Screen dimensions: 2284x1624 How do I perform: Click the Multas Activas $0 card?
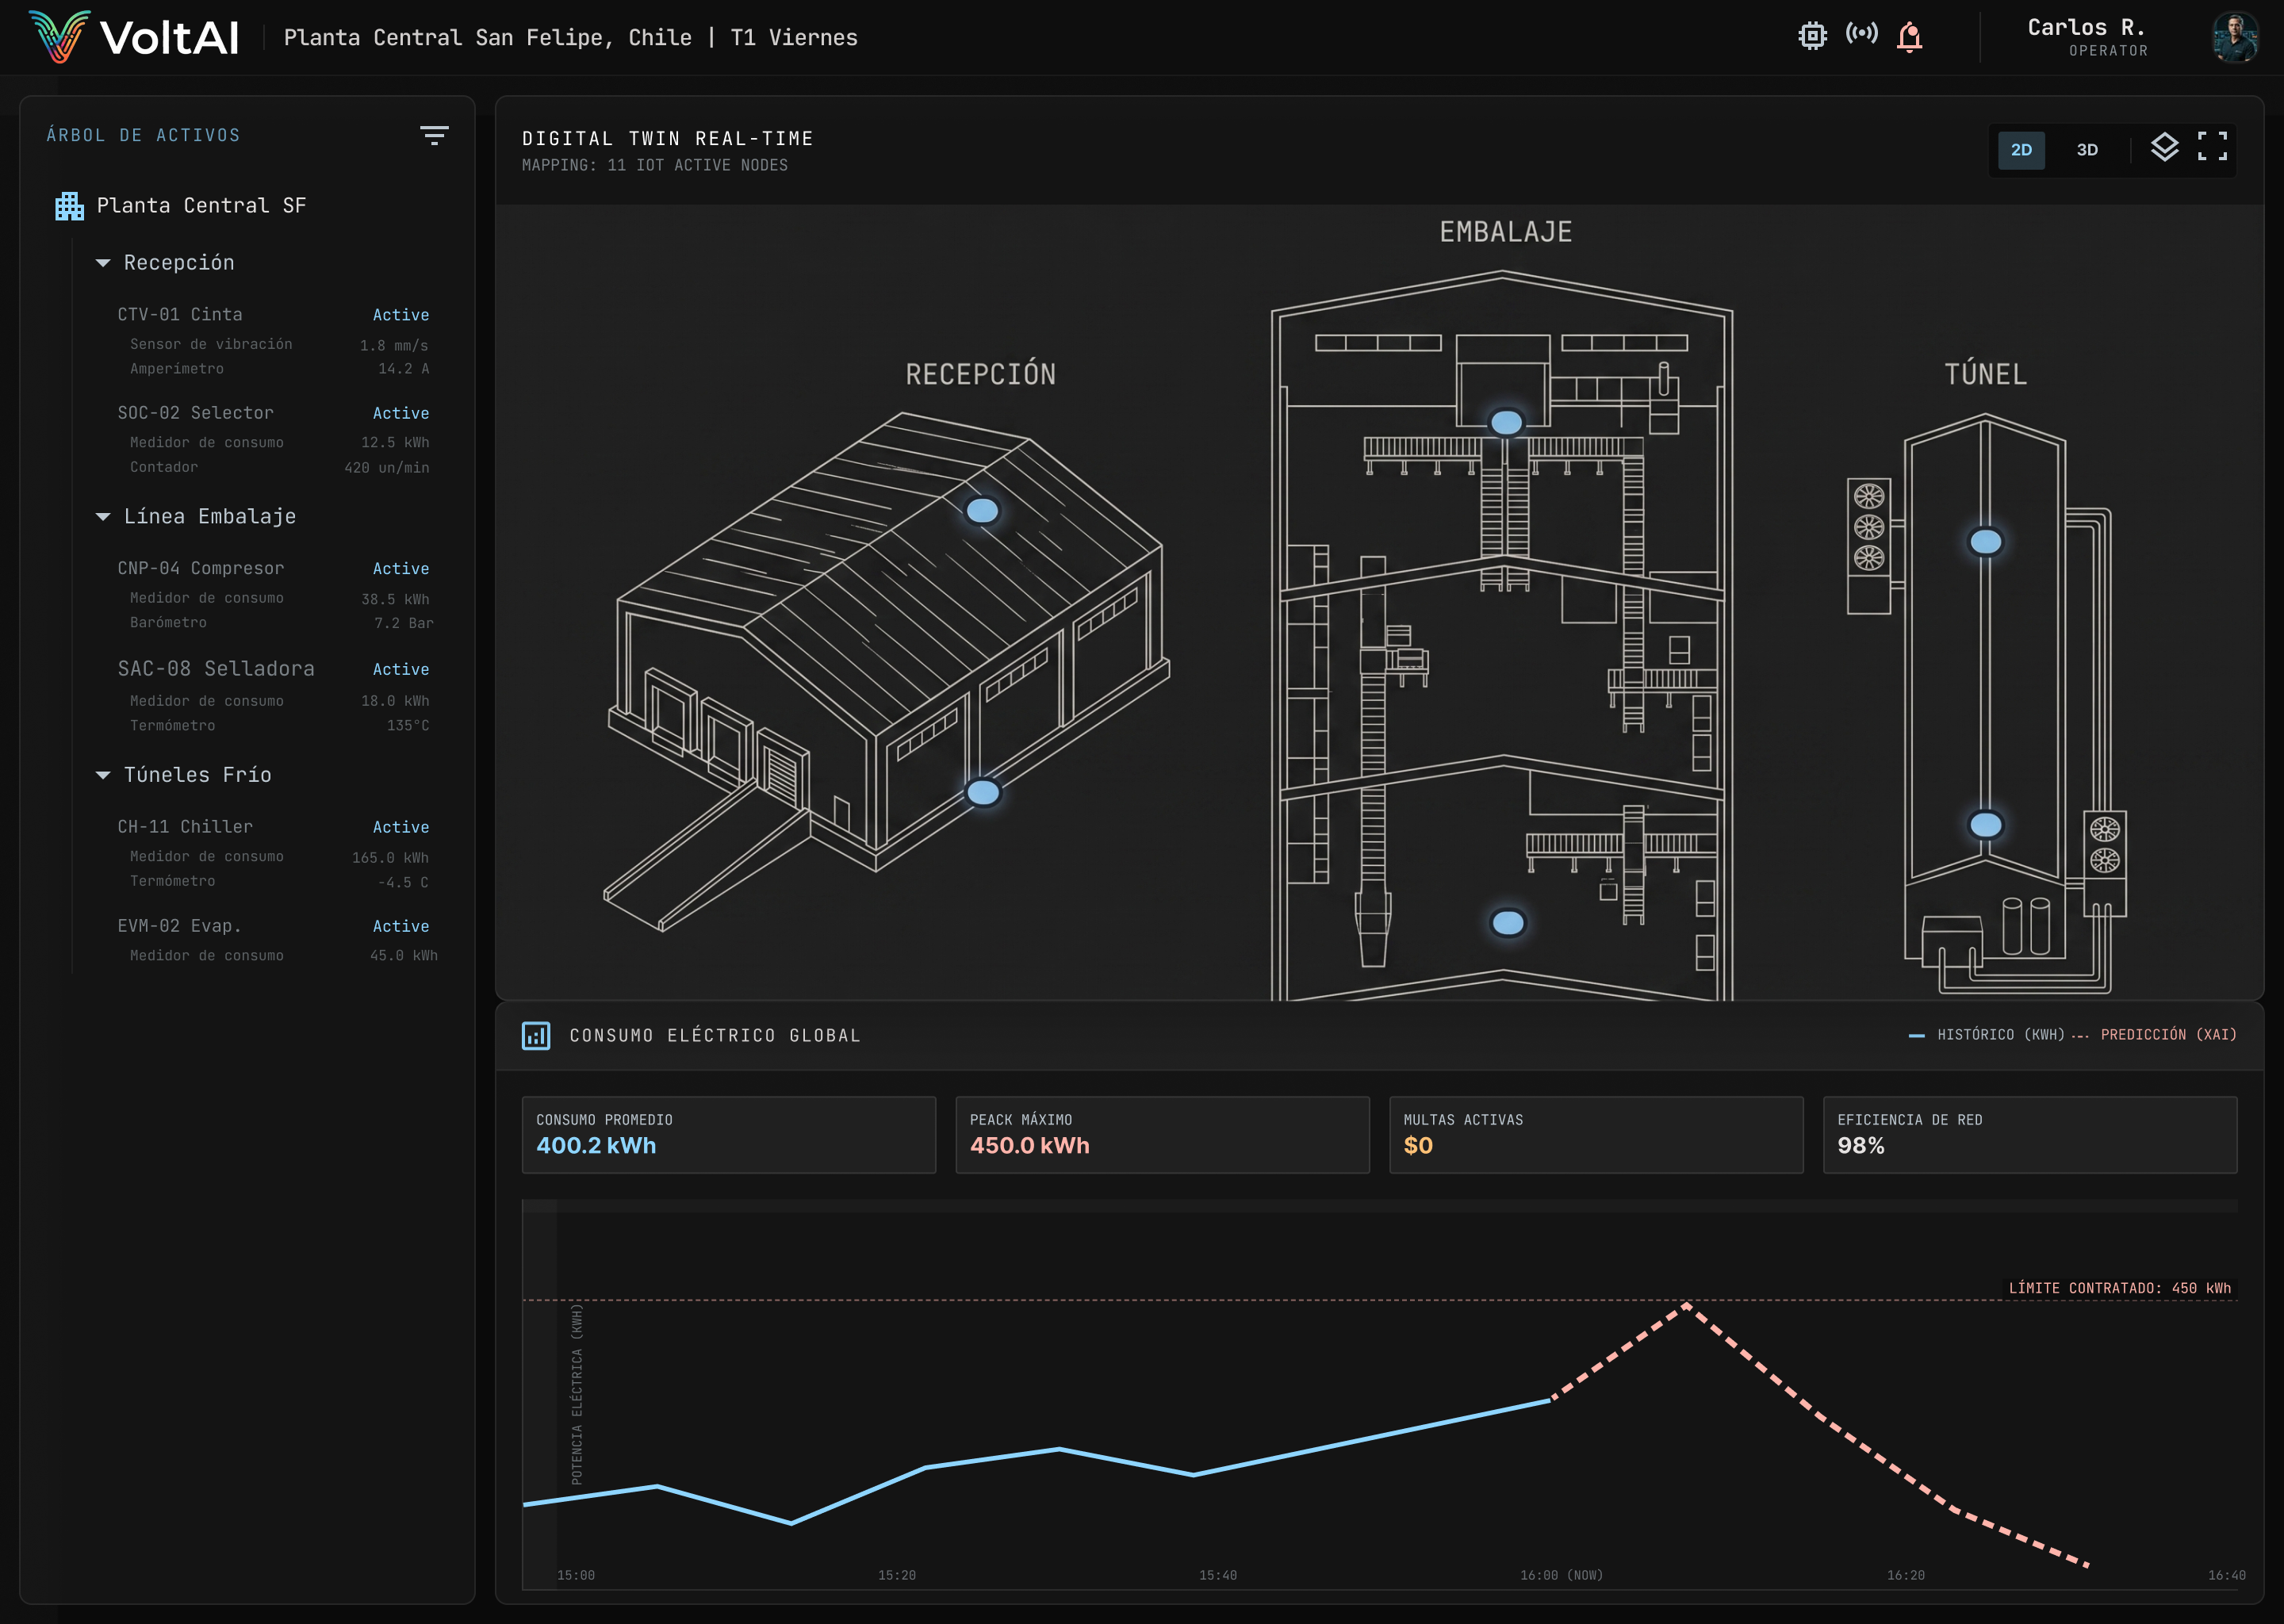pyautogui.click(x=1596, y=1135)
